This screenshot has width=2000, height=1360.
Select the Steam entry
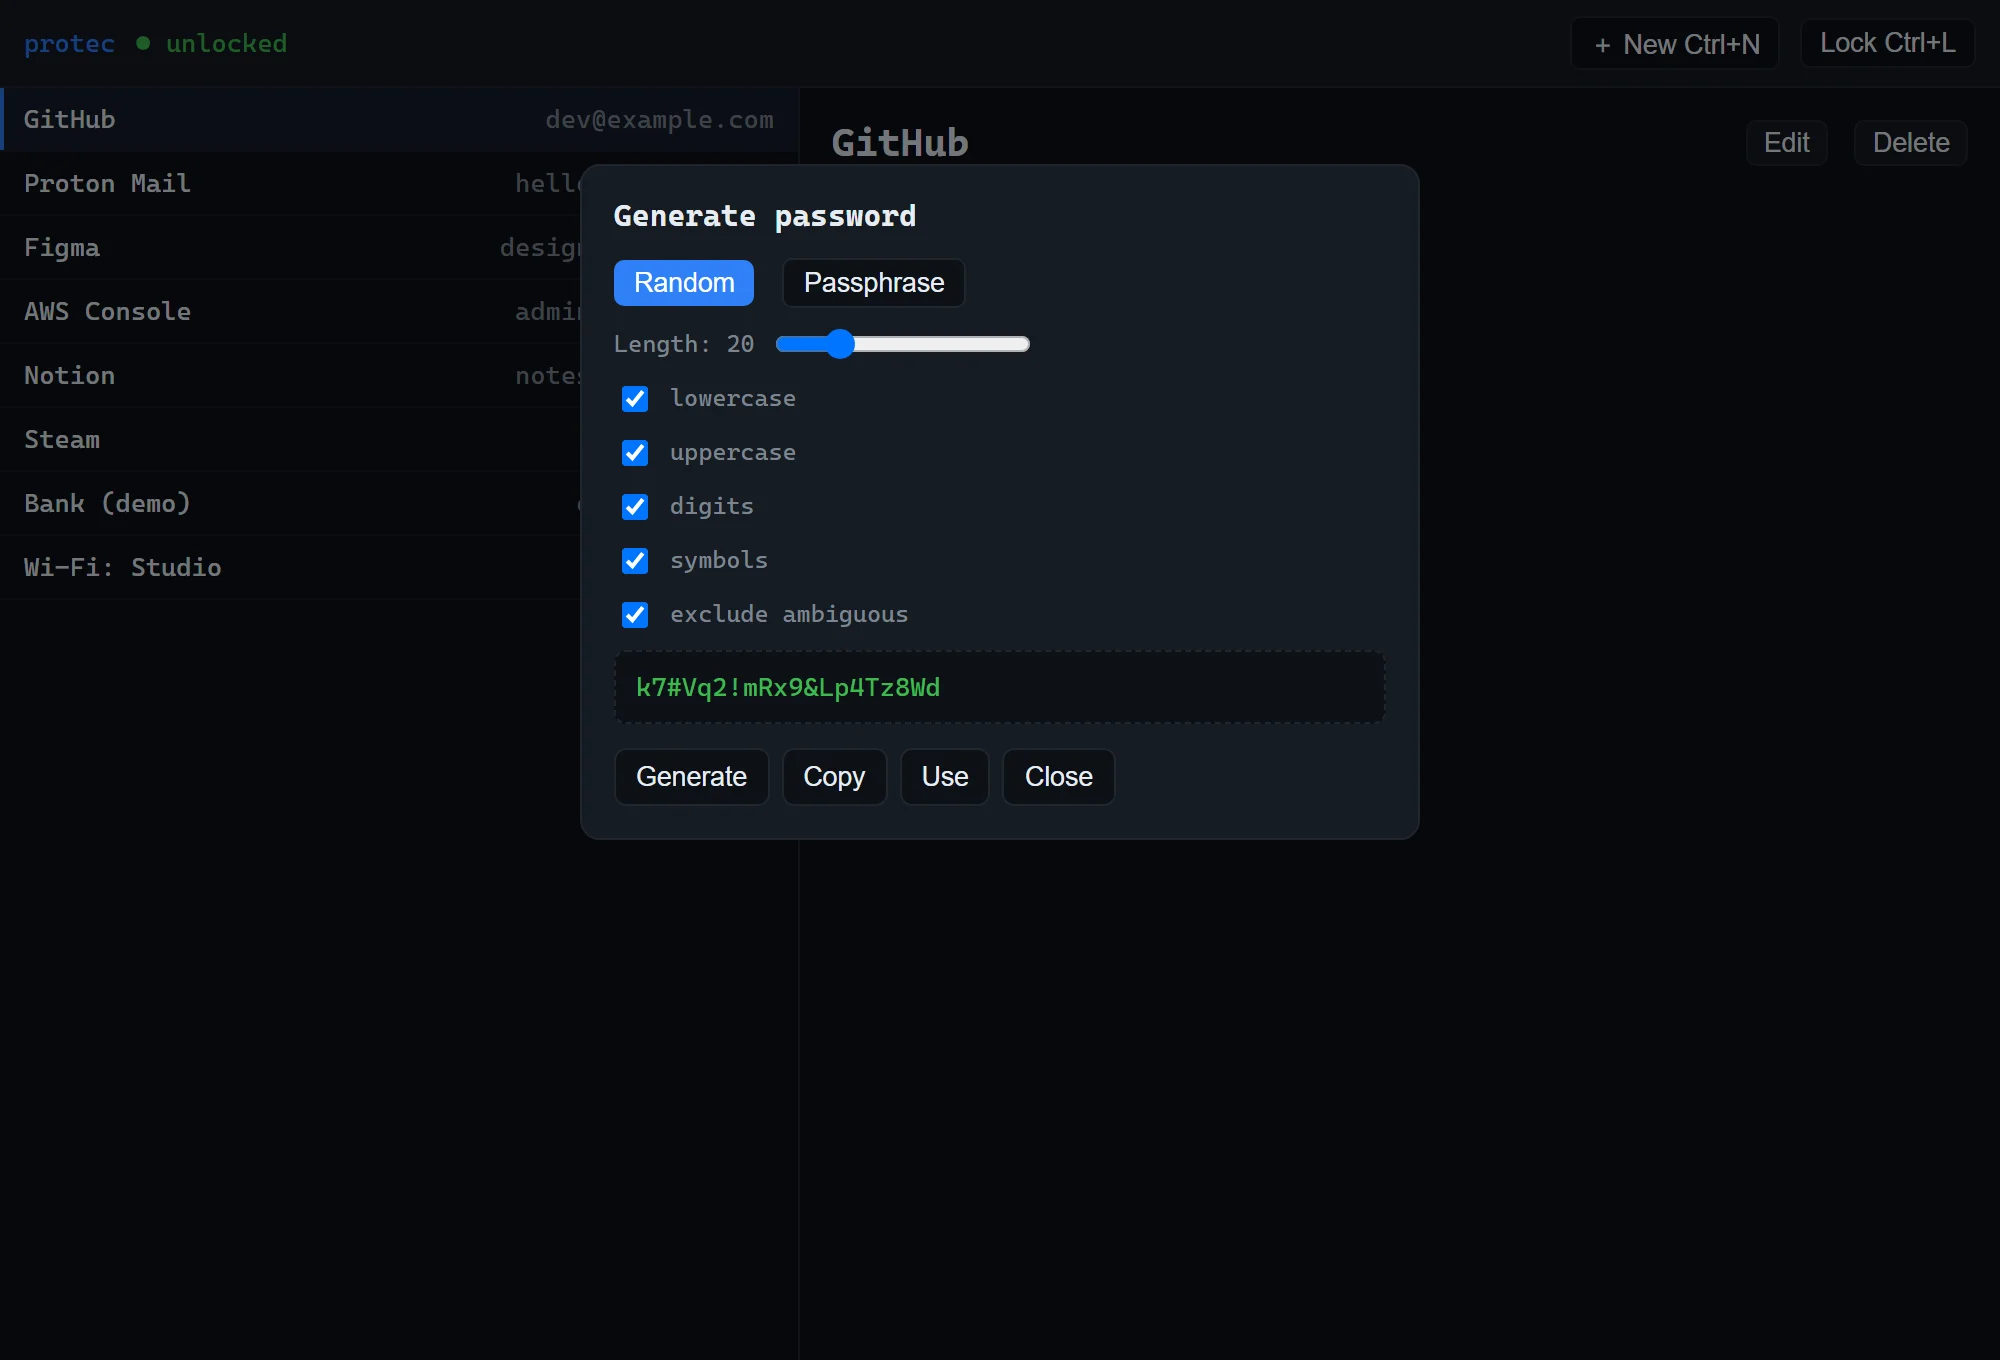(x=290, y=440)
